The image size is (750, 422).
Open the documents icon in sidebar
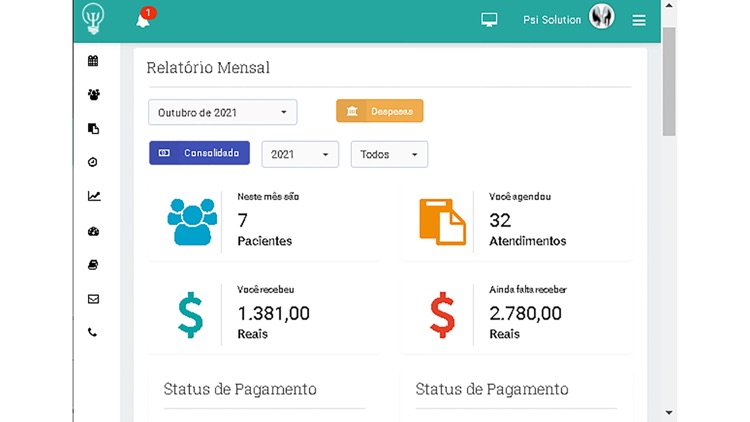[94, 128]
